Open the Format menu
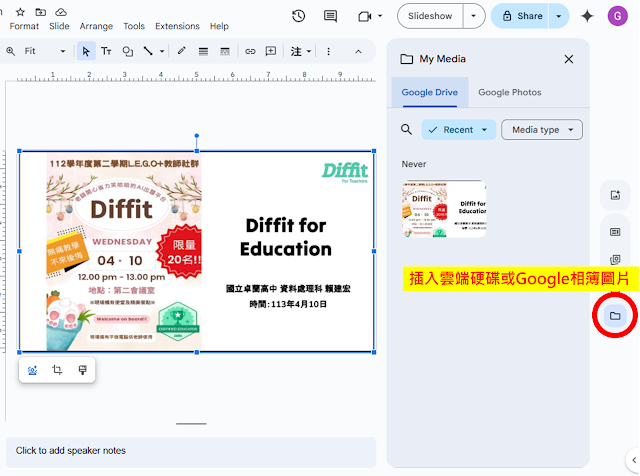 click(24, 26)
